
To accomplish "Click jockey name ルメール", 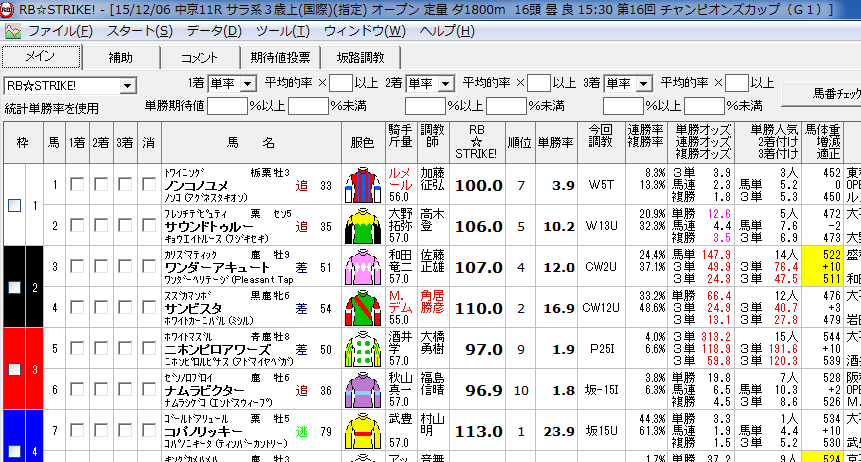I will (x=400, y=179).
